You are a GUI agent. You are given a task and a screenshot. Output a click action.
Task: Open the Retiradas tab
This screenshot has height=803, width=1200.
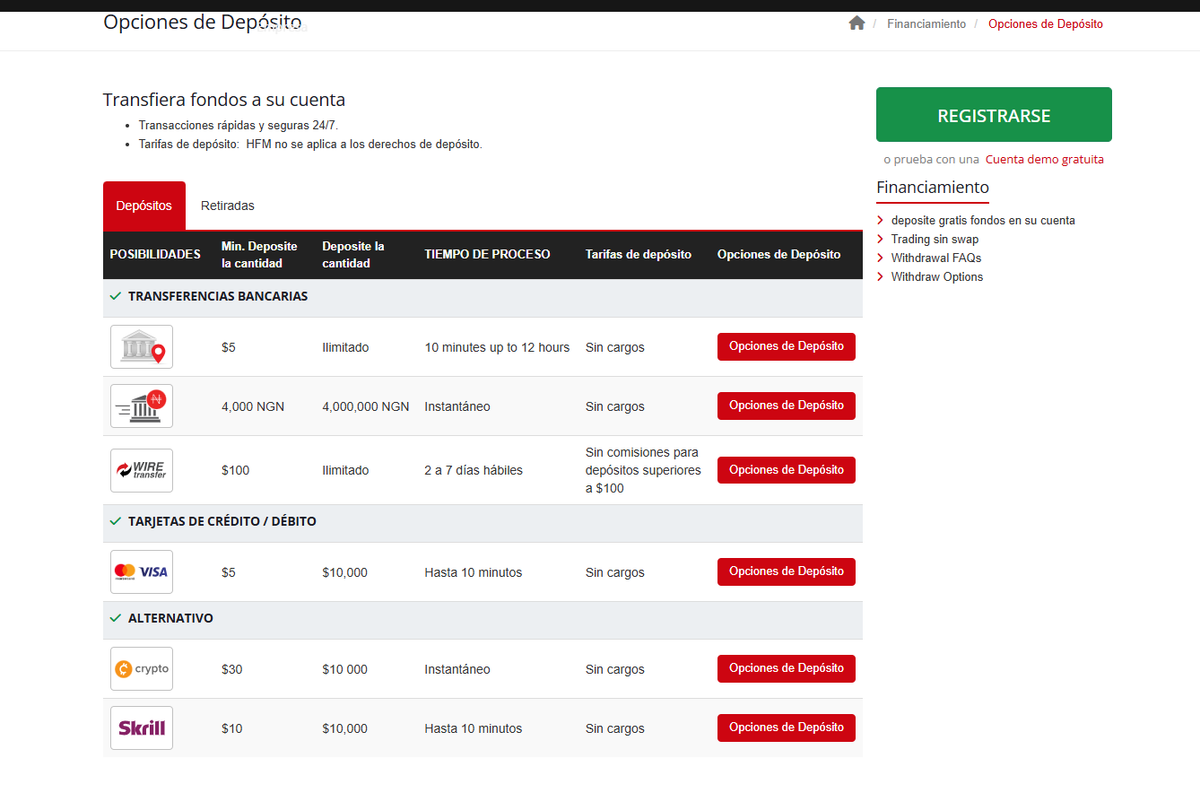click(x=228, y=206)
